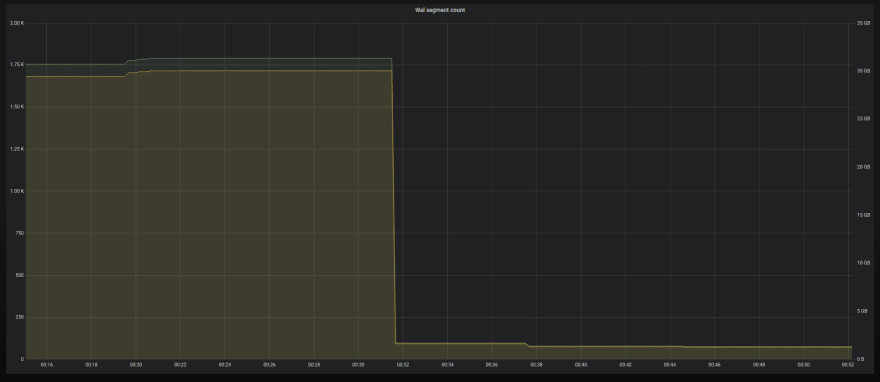Click the 20 GB right axis label
Image resolution: width=880 pixels, height=382 pixels.
click(863, 167)
